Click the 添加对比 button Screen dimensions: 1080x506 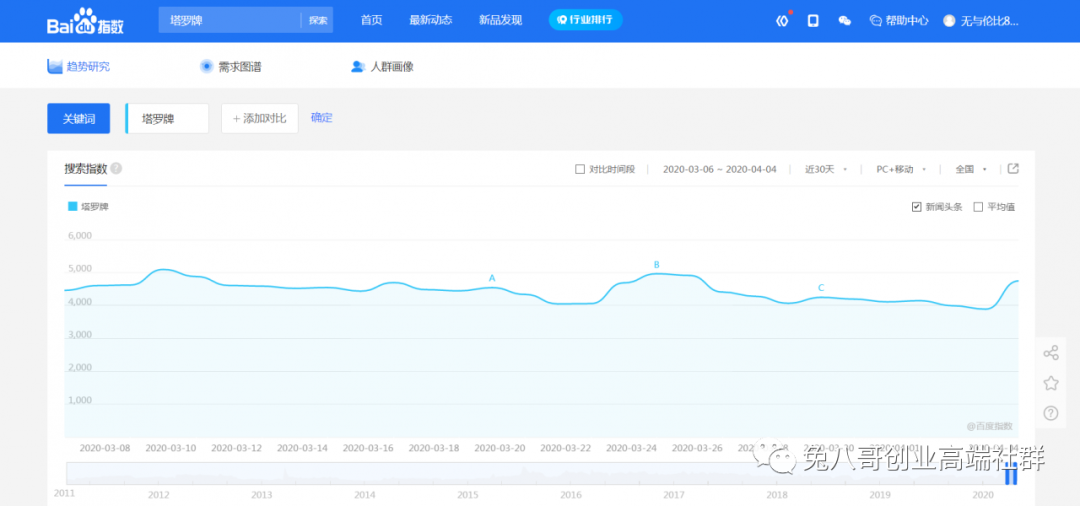pyautogui.click(x=259, y=118)
